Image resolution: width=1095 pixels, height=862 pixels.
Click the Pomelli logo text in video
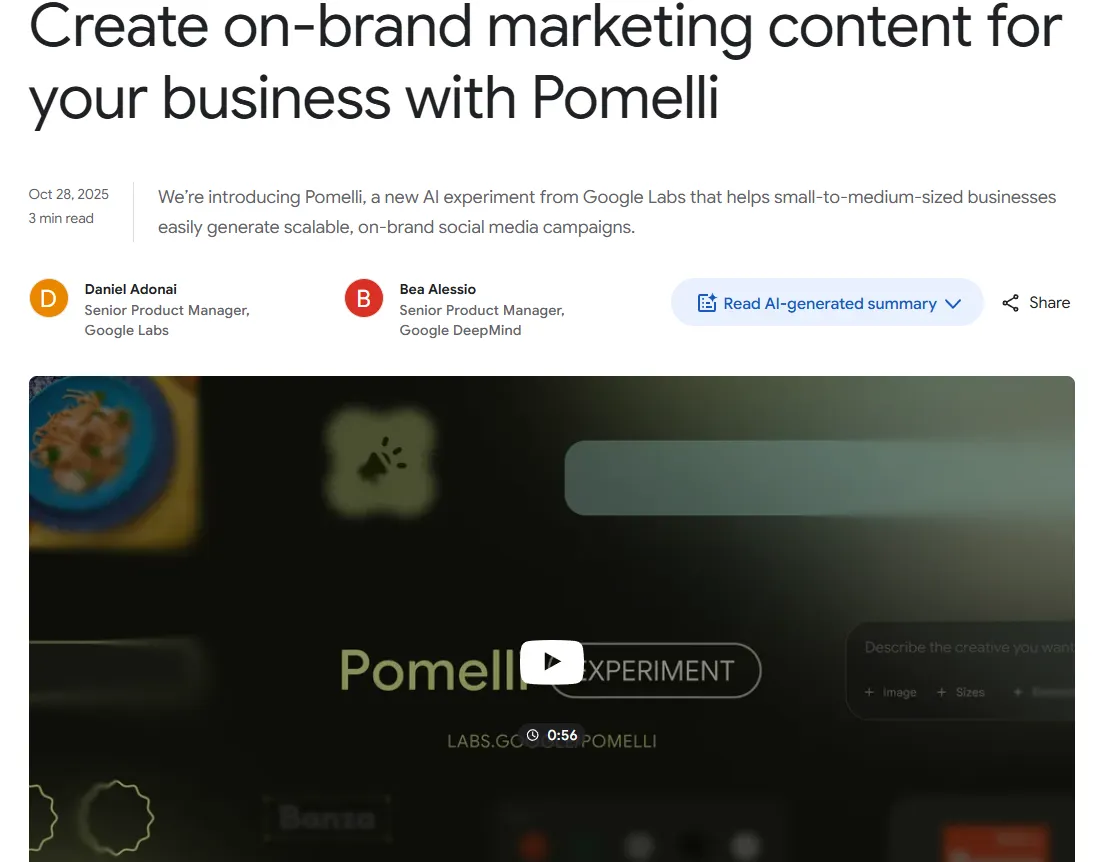click(431, 670)
